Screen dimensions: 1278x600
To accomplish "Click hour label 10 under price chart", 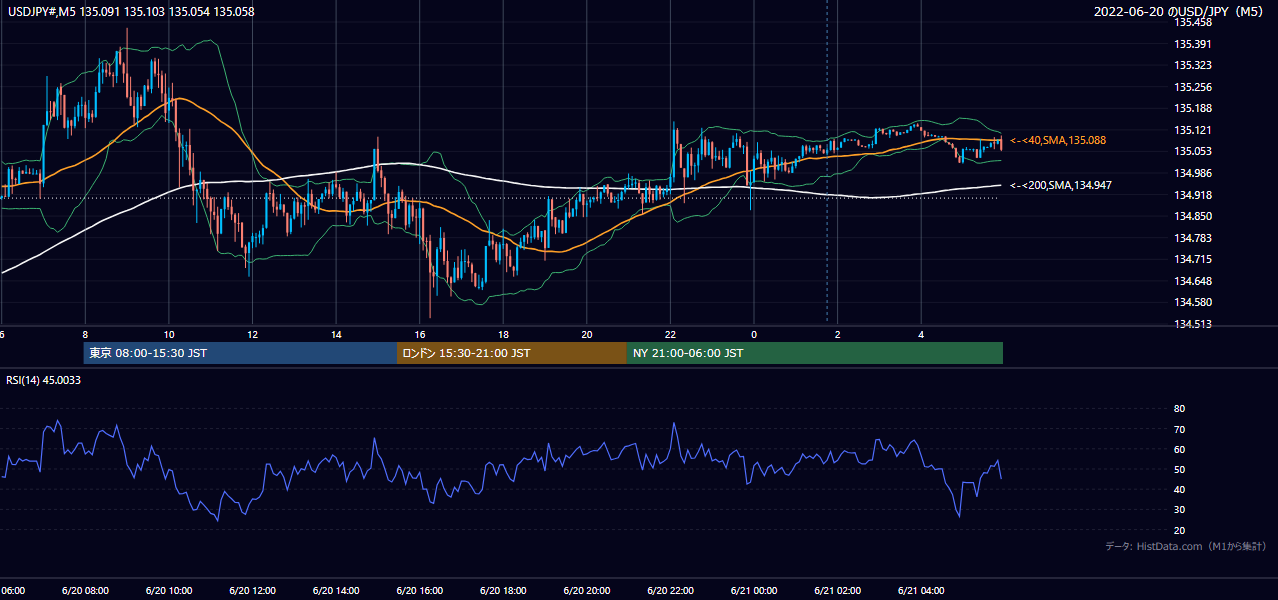I will 169,335.
